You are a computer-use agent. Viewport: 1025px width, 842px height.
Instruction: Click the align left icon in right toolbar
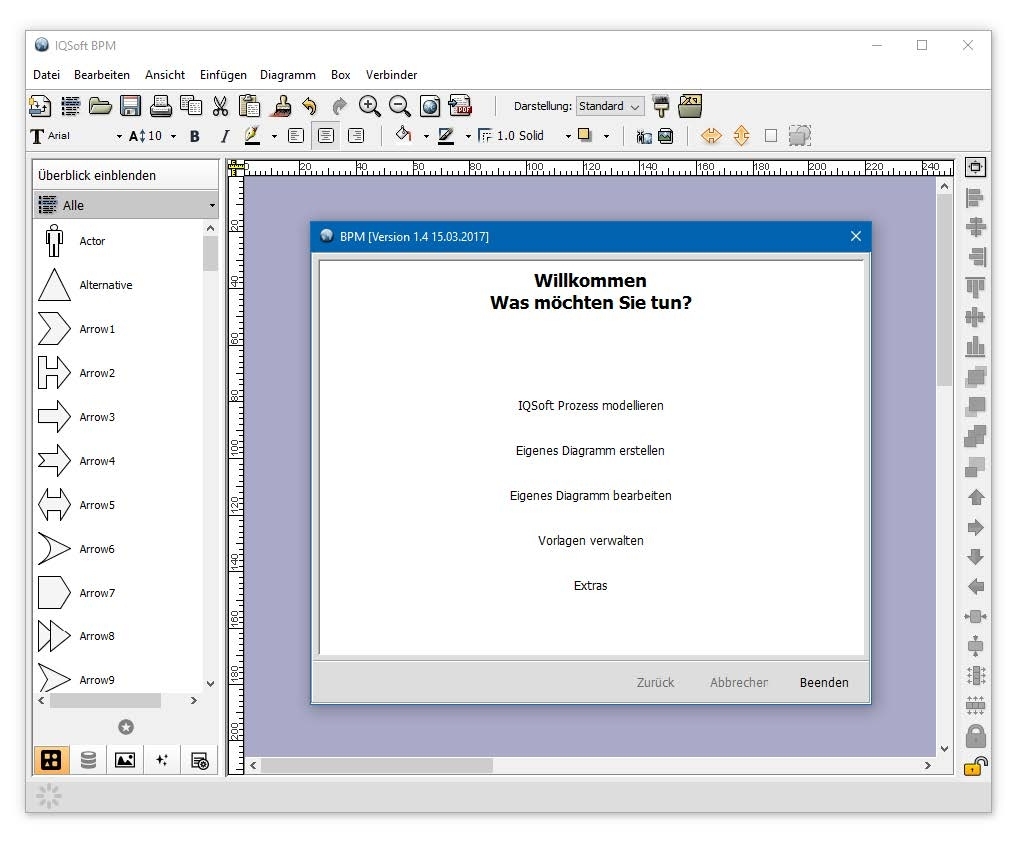(975, 197)
